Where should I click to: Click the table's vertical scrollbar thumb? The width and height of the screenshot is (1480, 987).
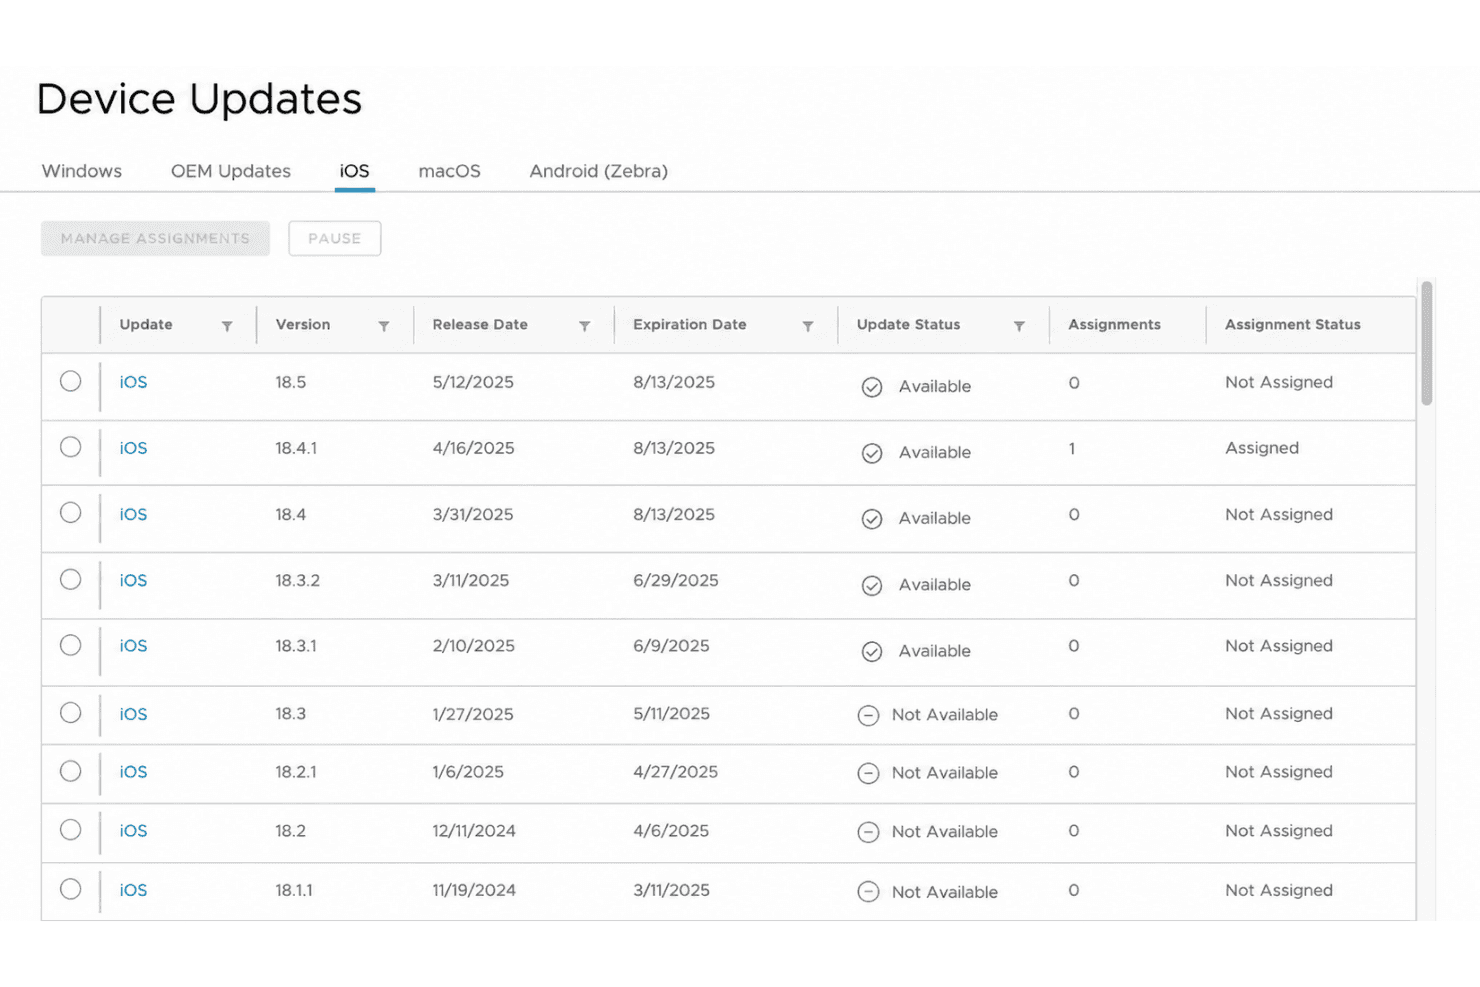1427,343
